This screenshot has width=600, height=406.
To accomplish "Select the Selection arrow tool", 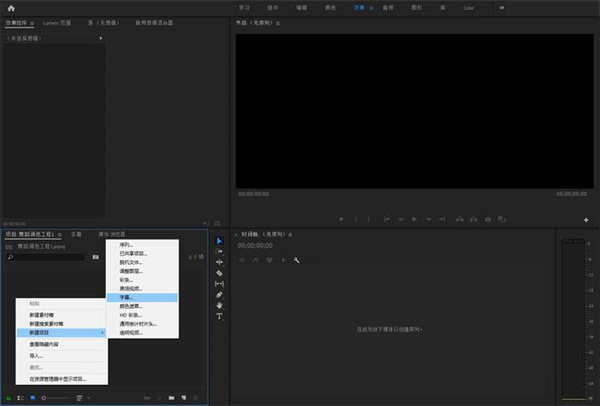I will [219, 241].
